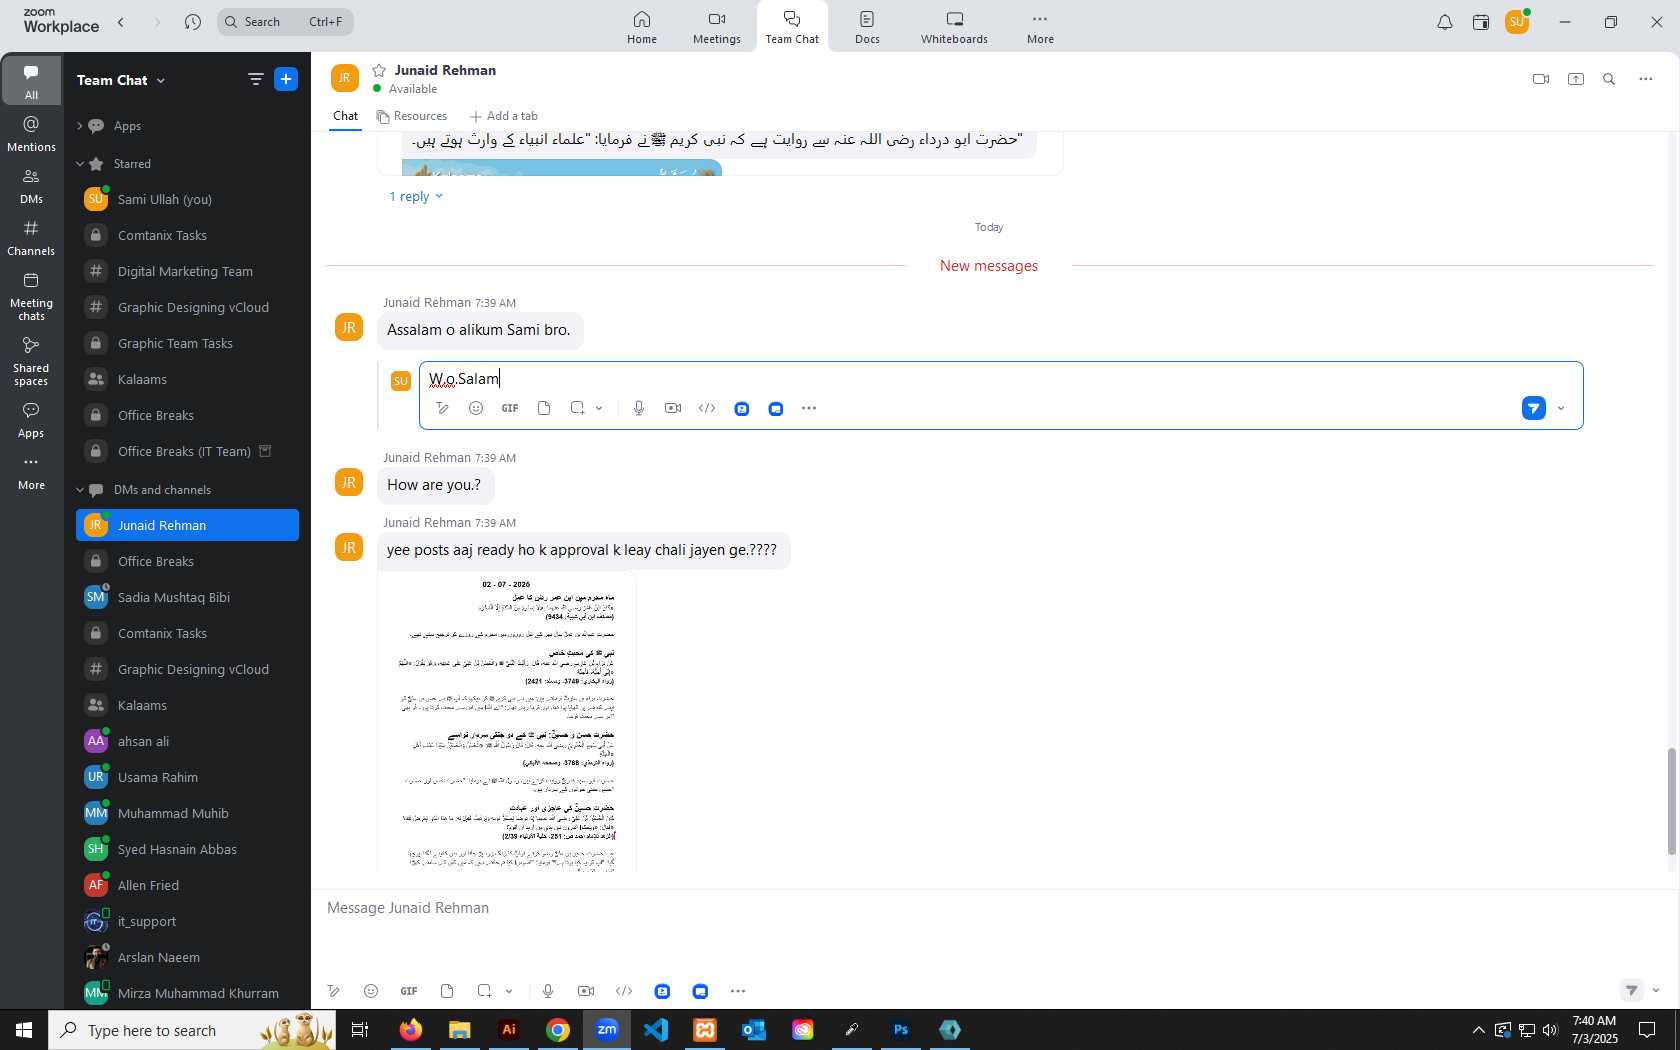Toggle formatting in bottom message toolbar
This screenshot has width=1680, height=1050.
pyautogui.click(x=334, y=991)
